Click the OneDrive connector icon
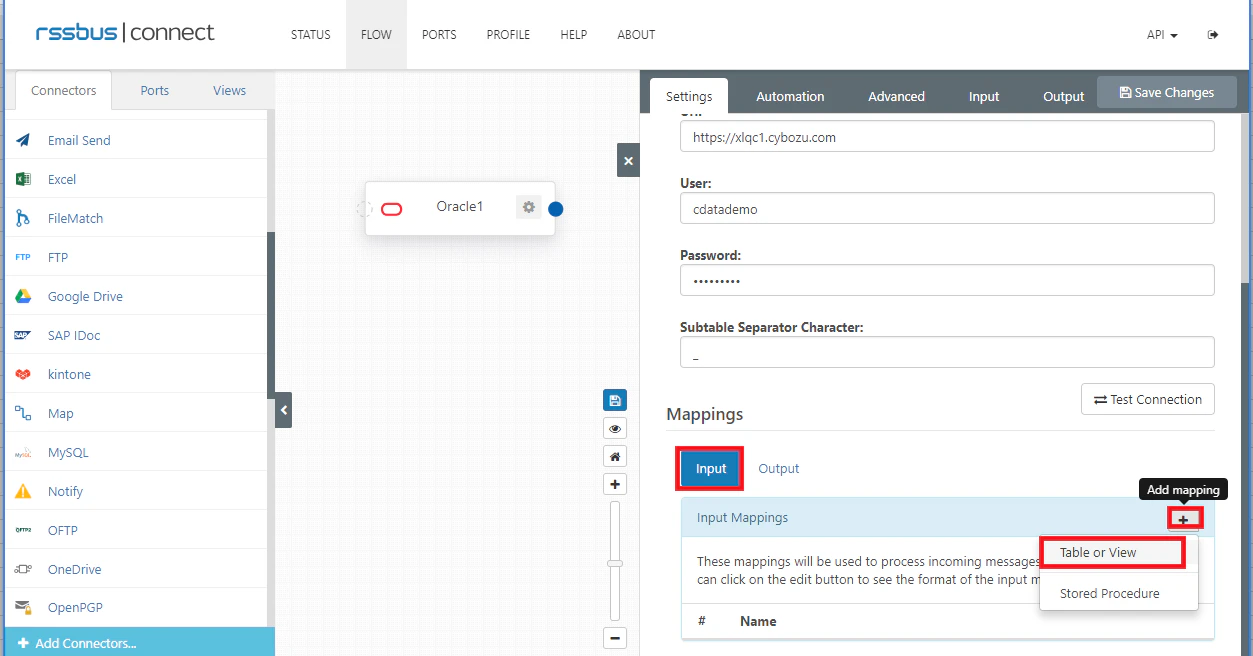Screen dimensions: 1253x656 pyautogui.click(x=23, y=569)
